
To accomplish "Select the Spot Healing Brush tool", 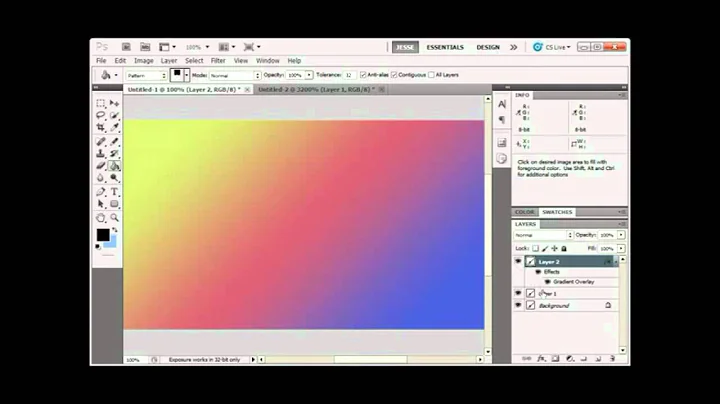I will click(x=101, y=141).
